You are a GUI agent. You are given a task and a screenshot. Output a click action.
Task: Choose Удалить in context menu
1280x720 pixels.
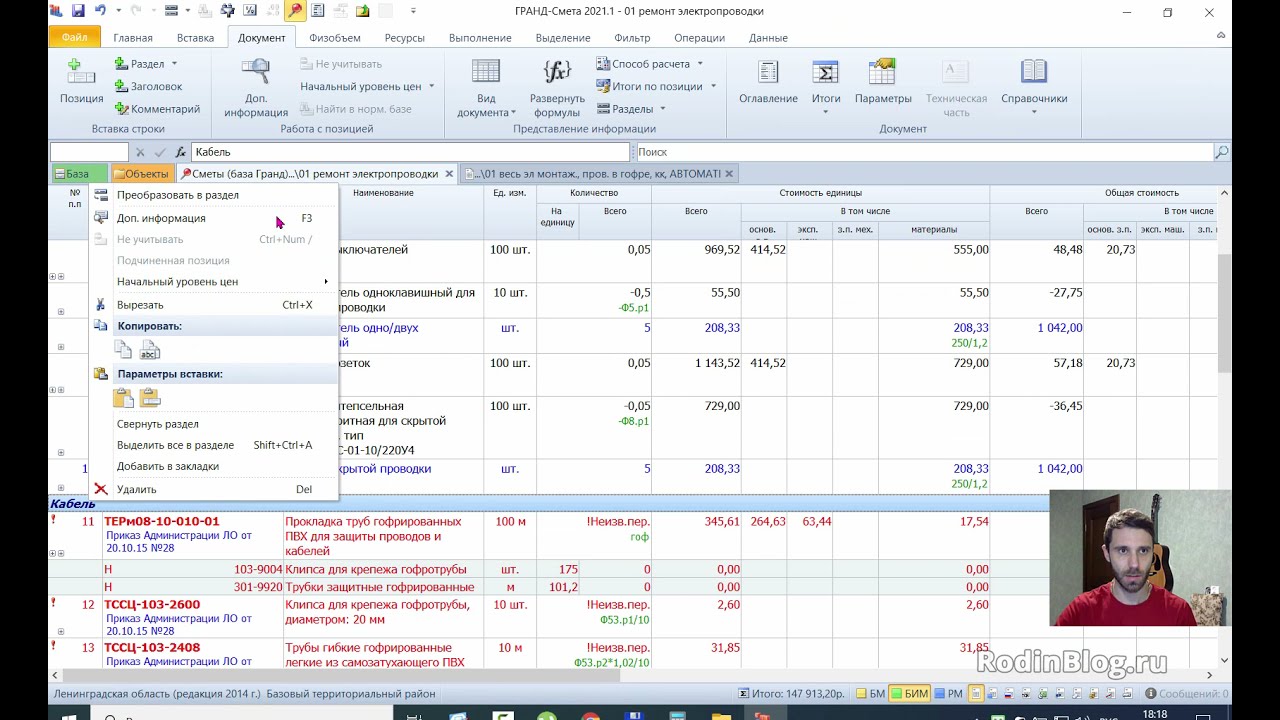214,489
